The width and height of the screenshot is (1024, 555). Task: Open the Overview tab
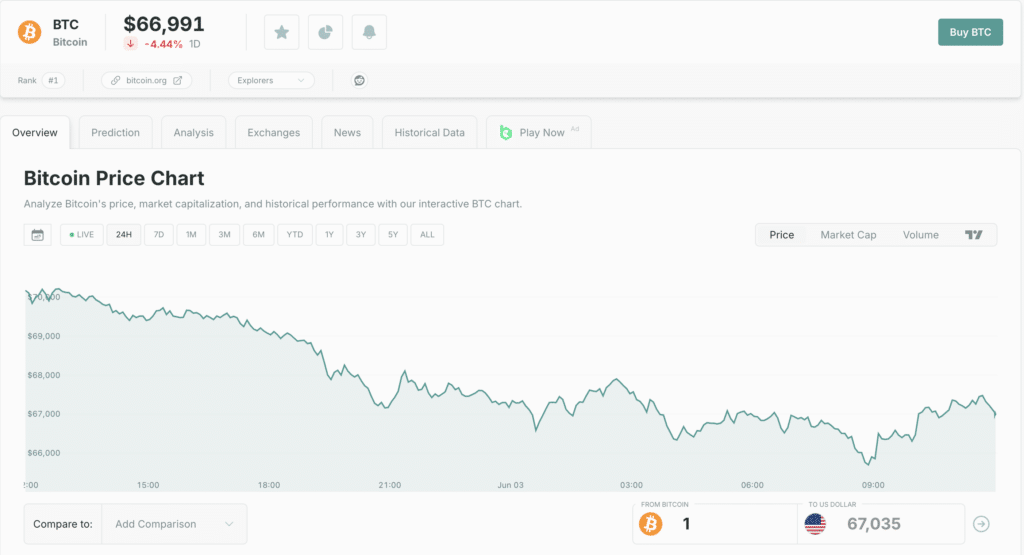(x=35, y=133)
